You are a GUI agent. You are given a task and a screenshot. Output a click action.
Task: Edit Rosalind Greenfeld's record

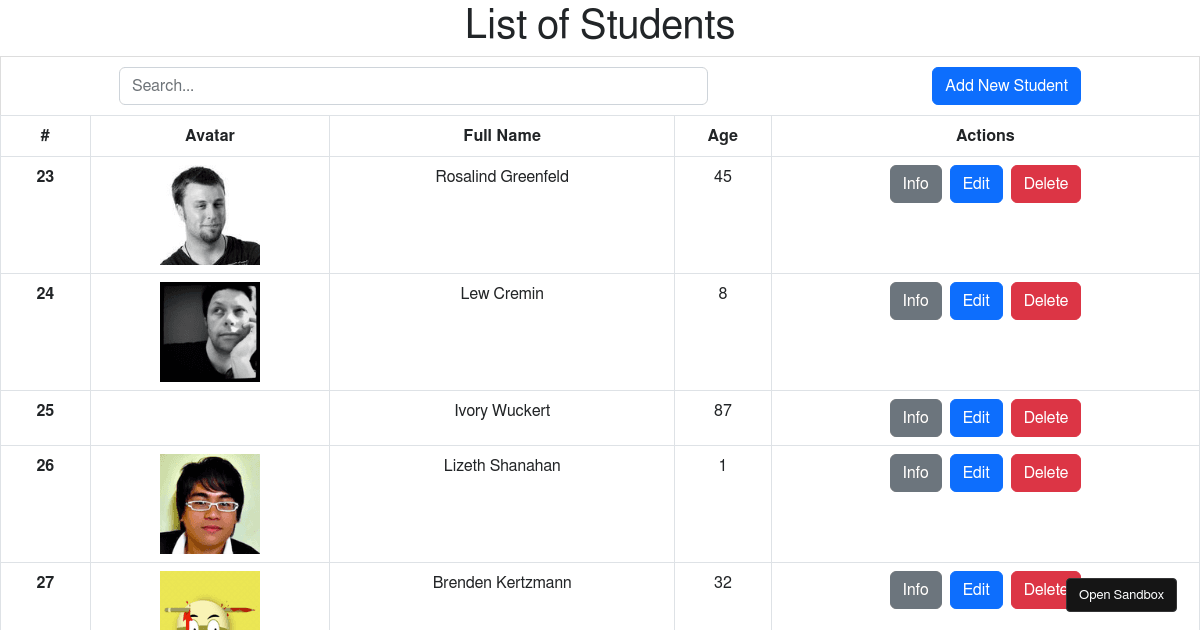point(976,184)
